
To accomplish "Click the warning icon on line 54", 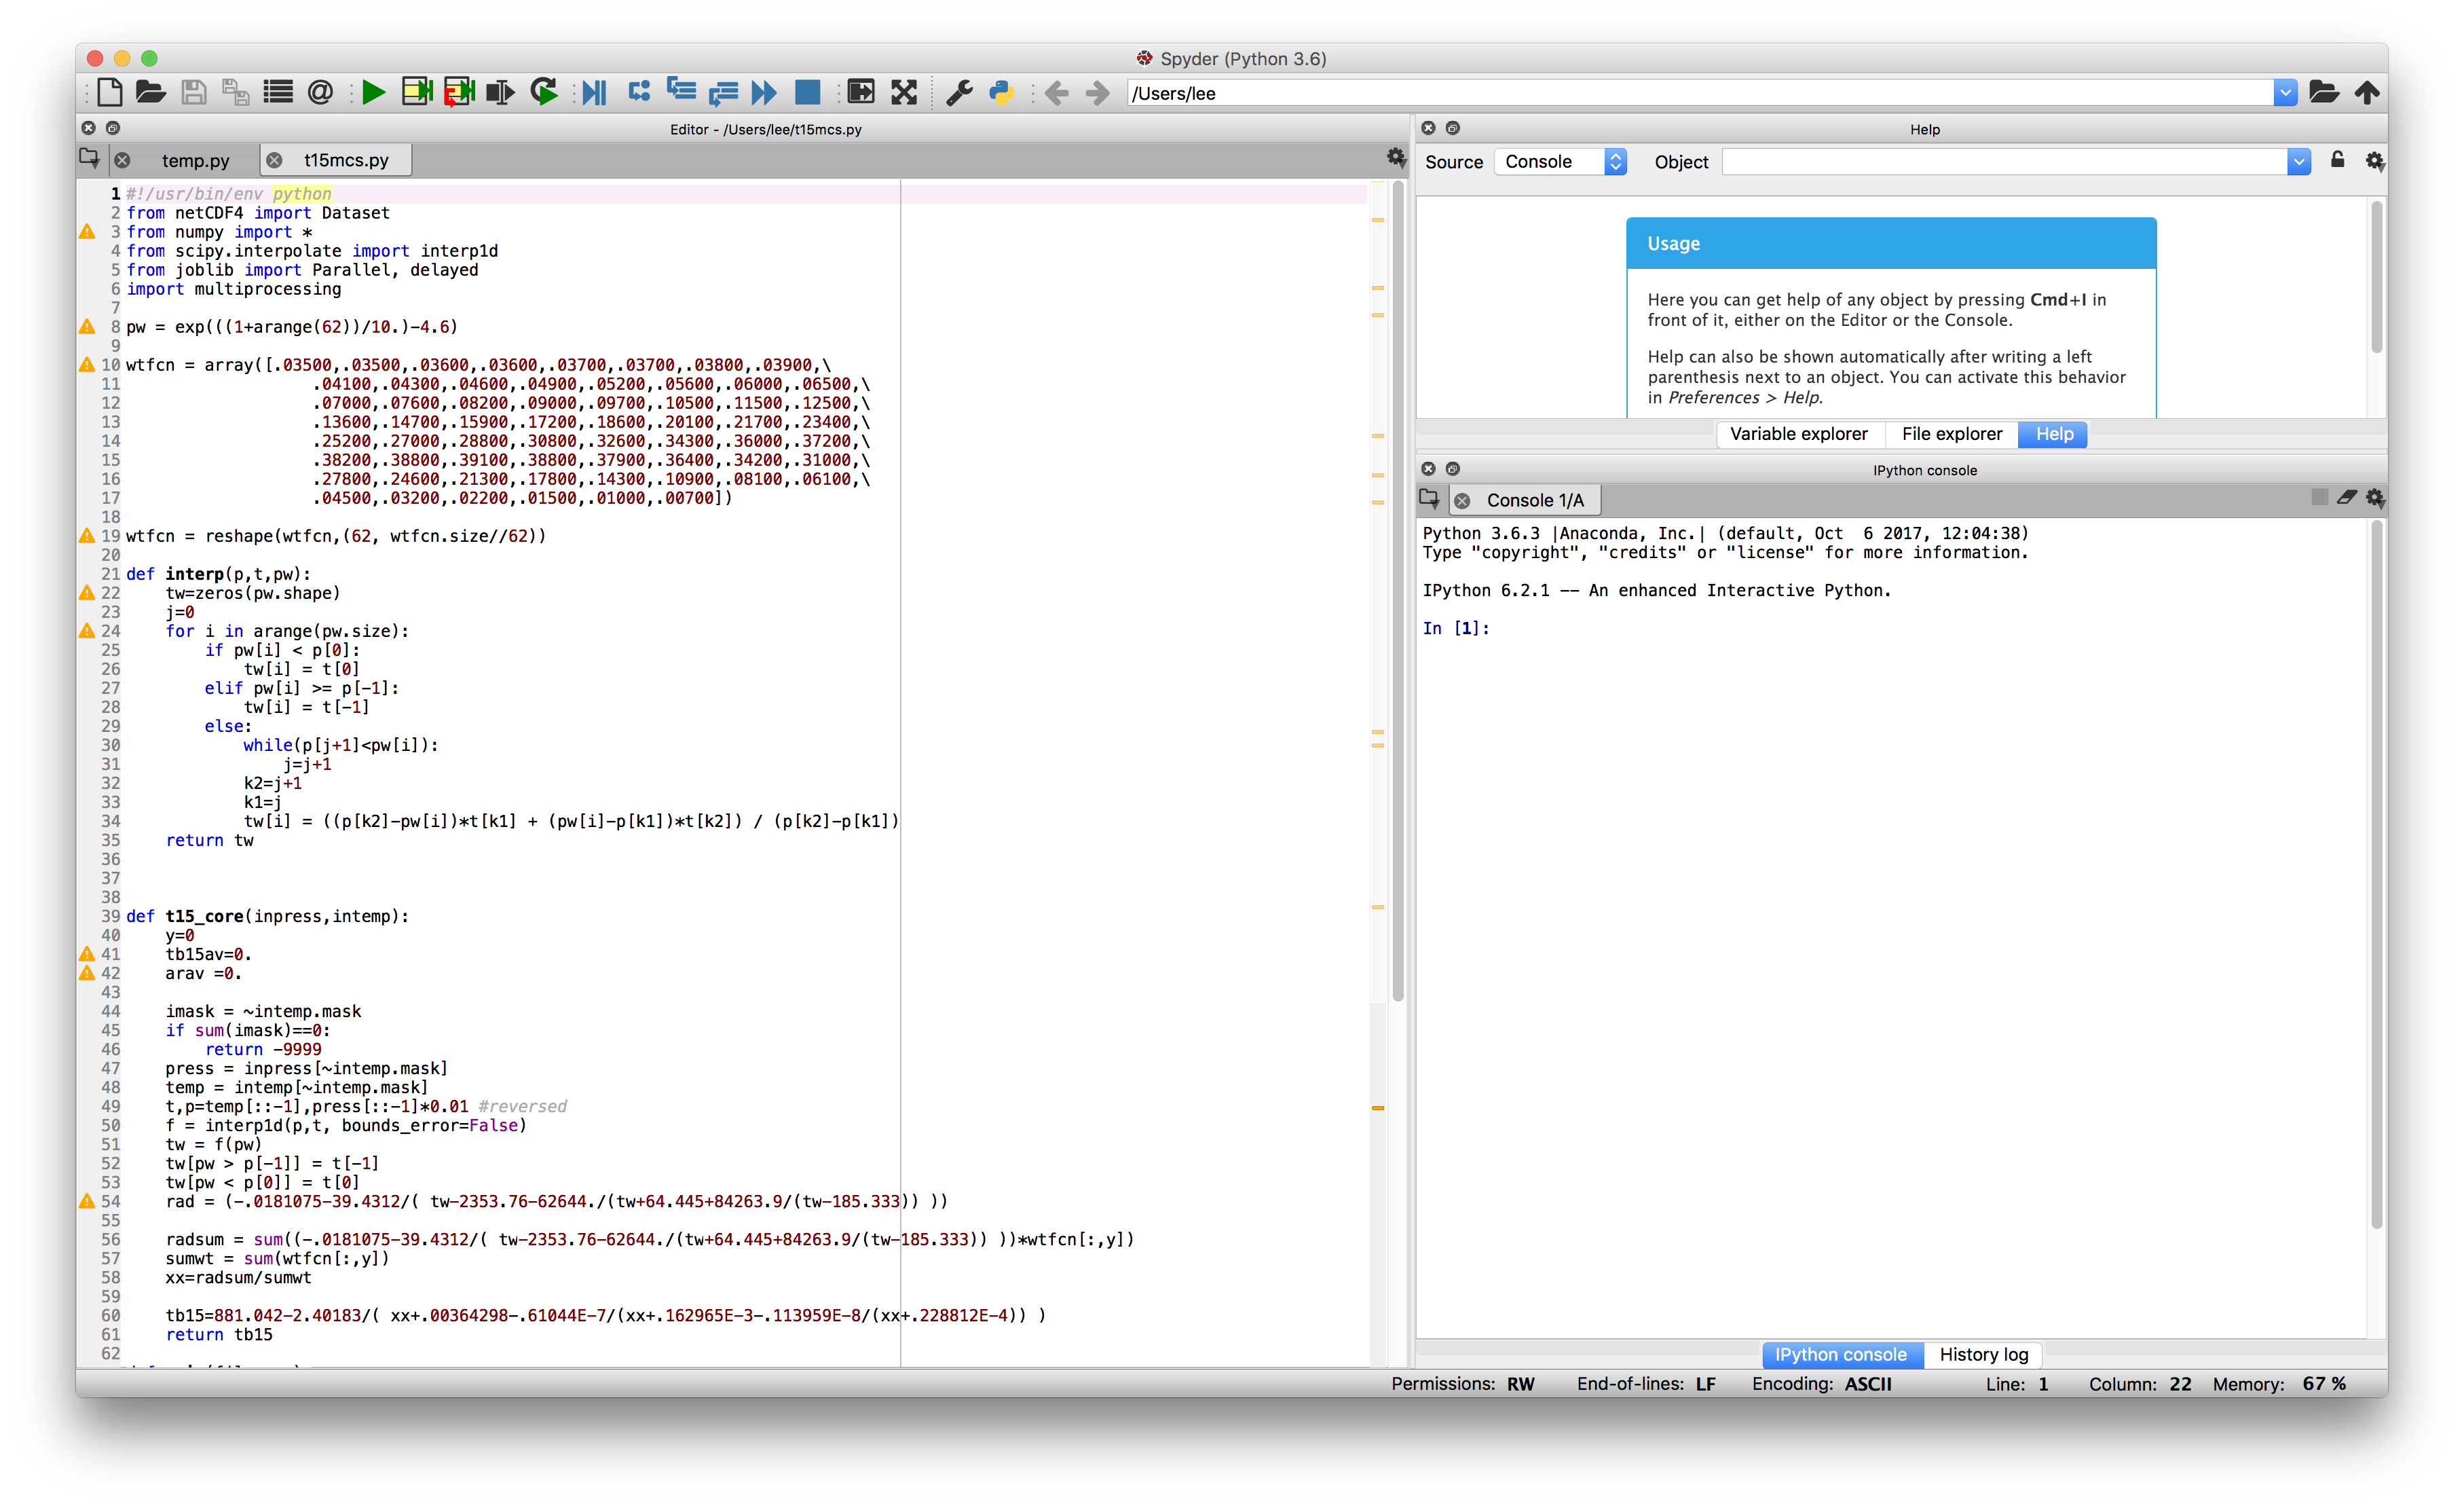I will tap(87, 1201).
